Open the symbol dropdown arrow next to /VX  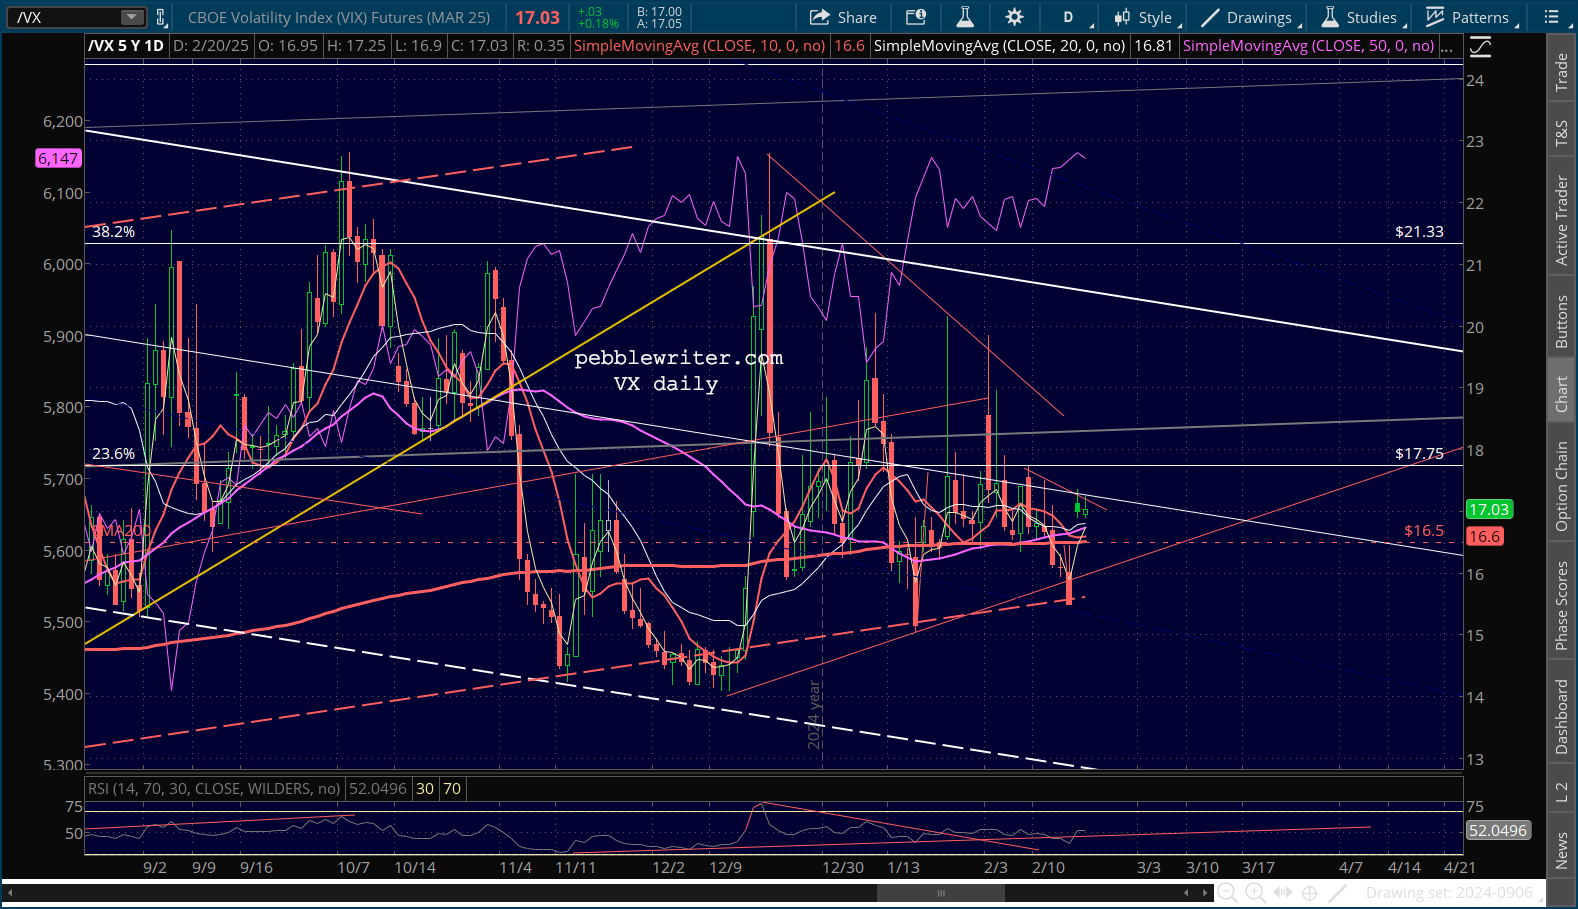click(132, 17)
